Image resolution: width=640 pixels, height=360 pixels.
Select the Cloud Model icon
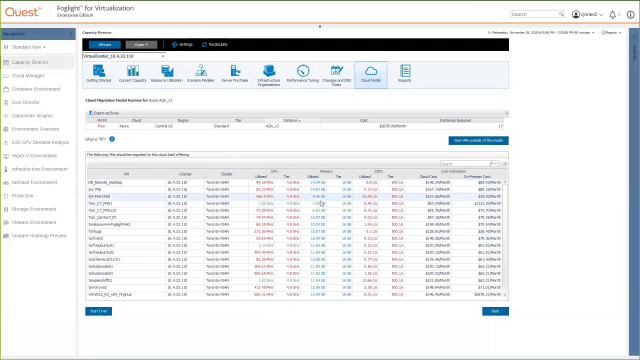(x=371, y=75)
